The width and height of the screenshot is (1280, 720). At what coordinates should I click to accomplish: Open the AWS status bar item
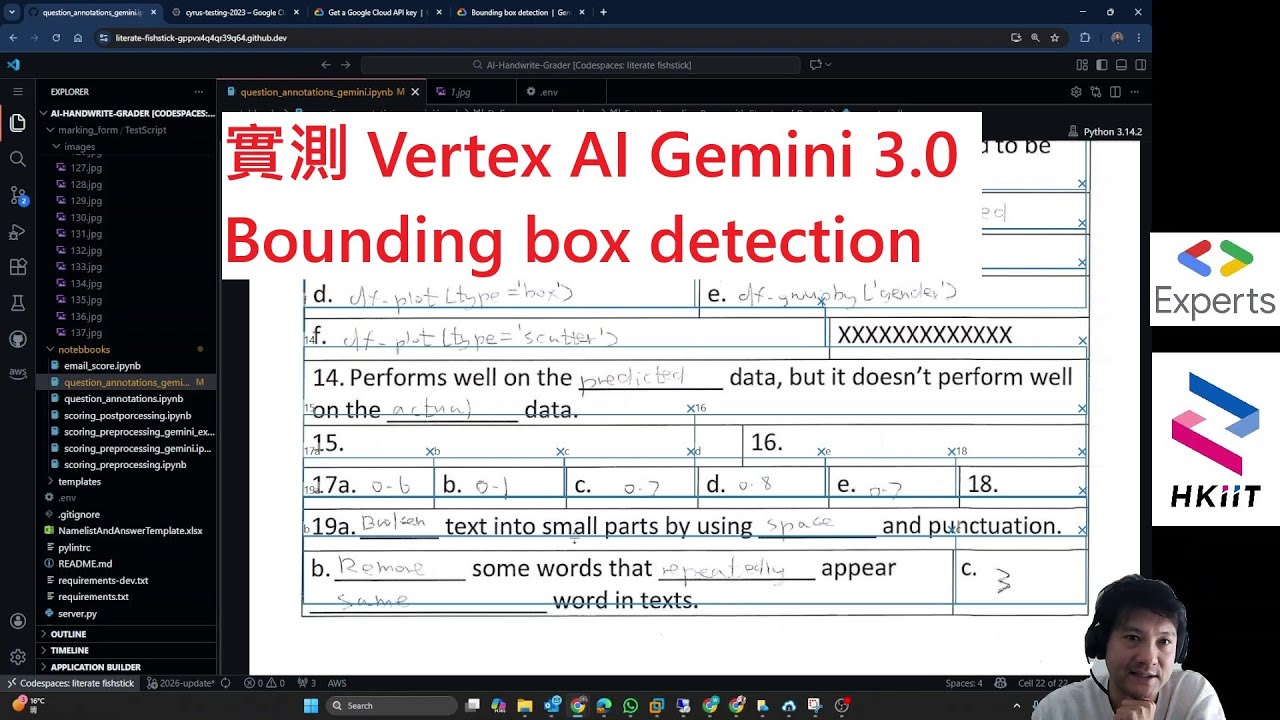pyautogui.click(x=337, y=683)
